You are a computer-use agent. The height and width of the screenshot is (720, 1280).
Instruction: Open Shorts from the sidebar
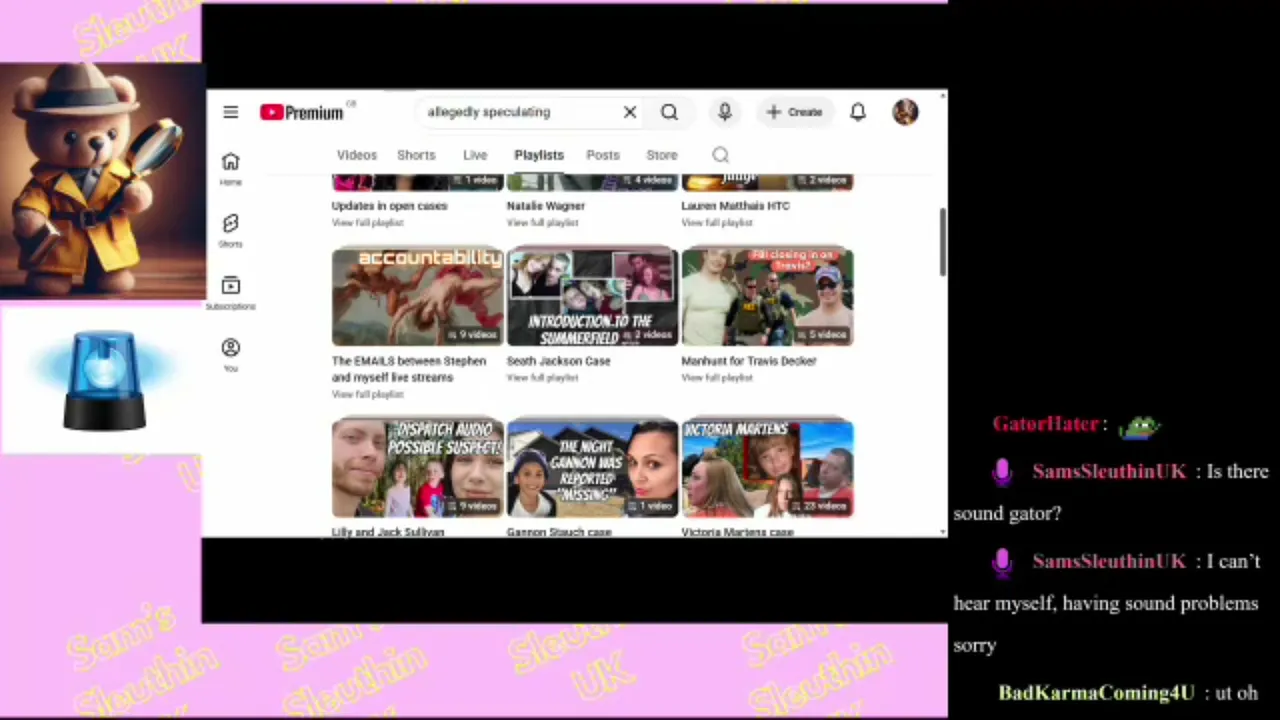231,230
